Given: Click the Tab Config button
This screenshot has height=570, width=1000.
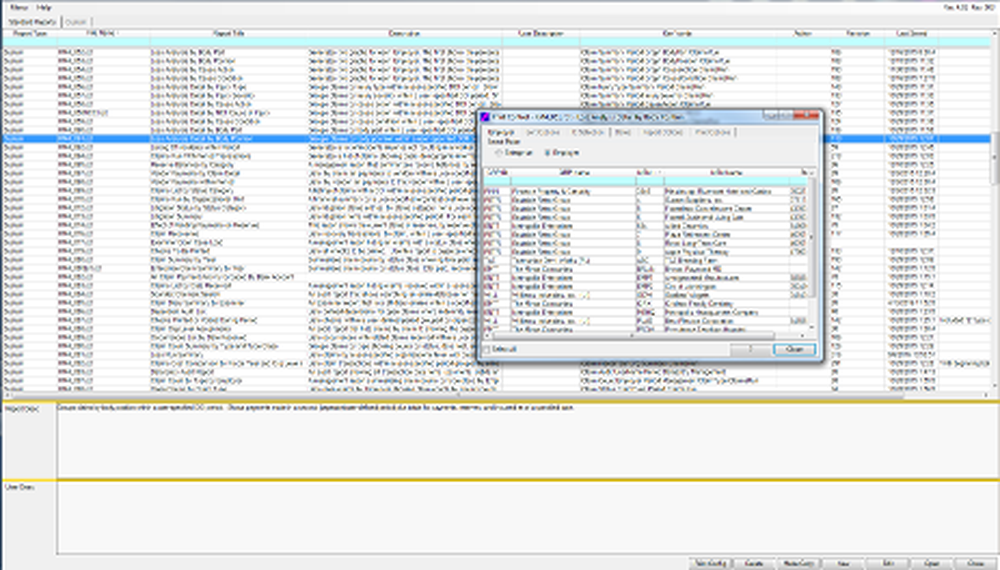Looking at the screenshot, I should click(709, 562).
